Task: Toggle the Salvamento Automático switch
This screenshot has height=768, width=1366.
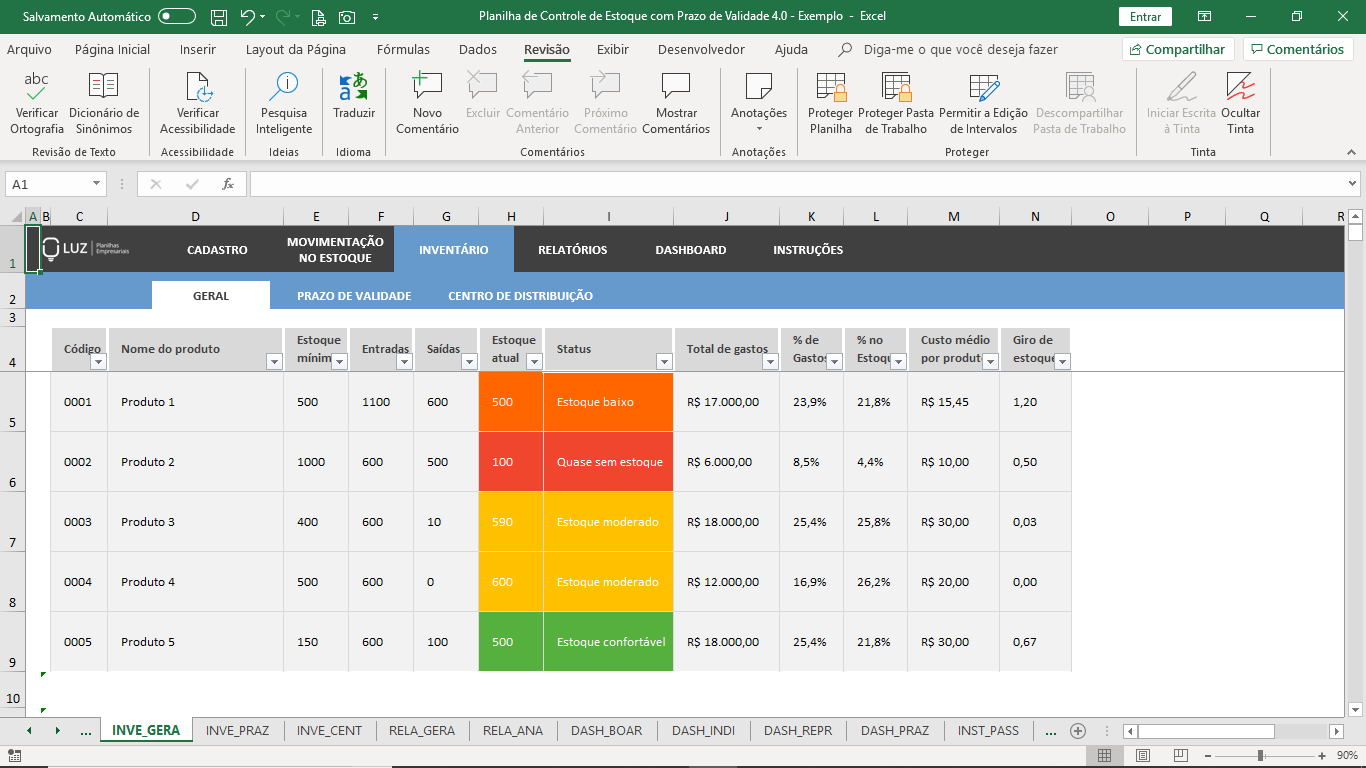Action: [x=177, y=16]
